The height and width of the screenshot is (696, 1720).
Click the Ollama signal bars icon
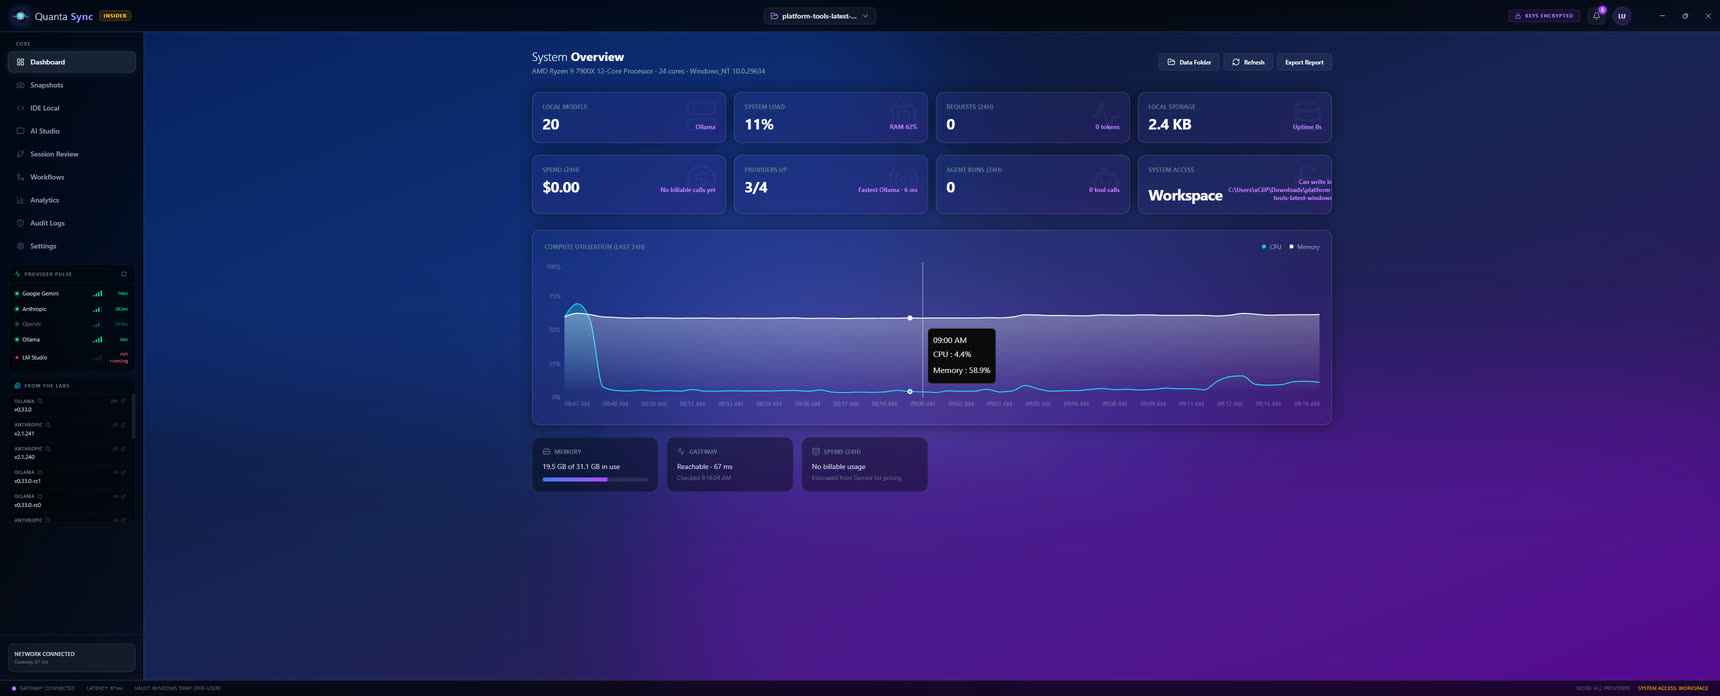[98, 340]
